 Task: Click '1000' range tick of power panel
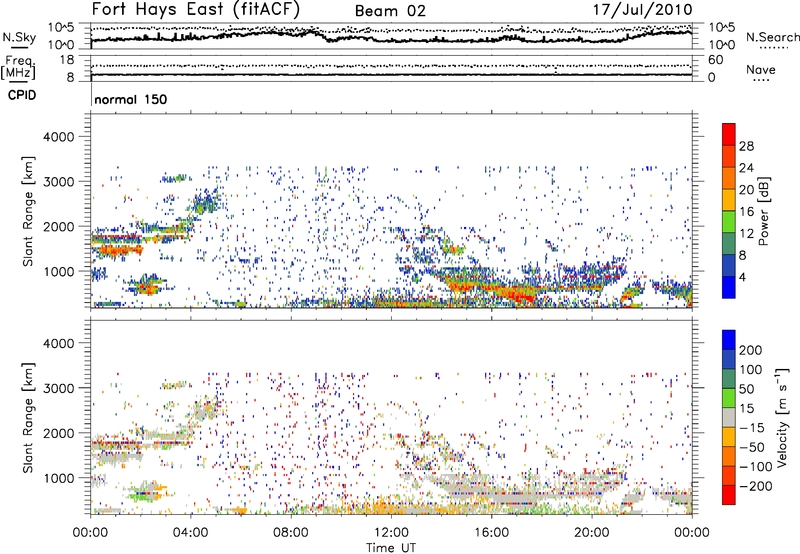[58, 271]
